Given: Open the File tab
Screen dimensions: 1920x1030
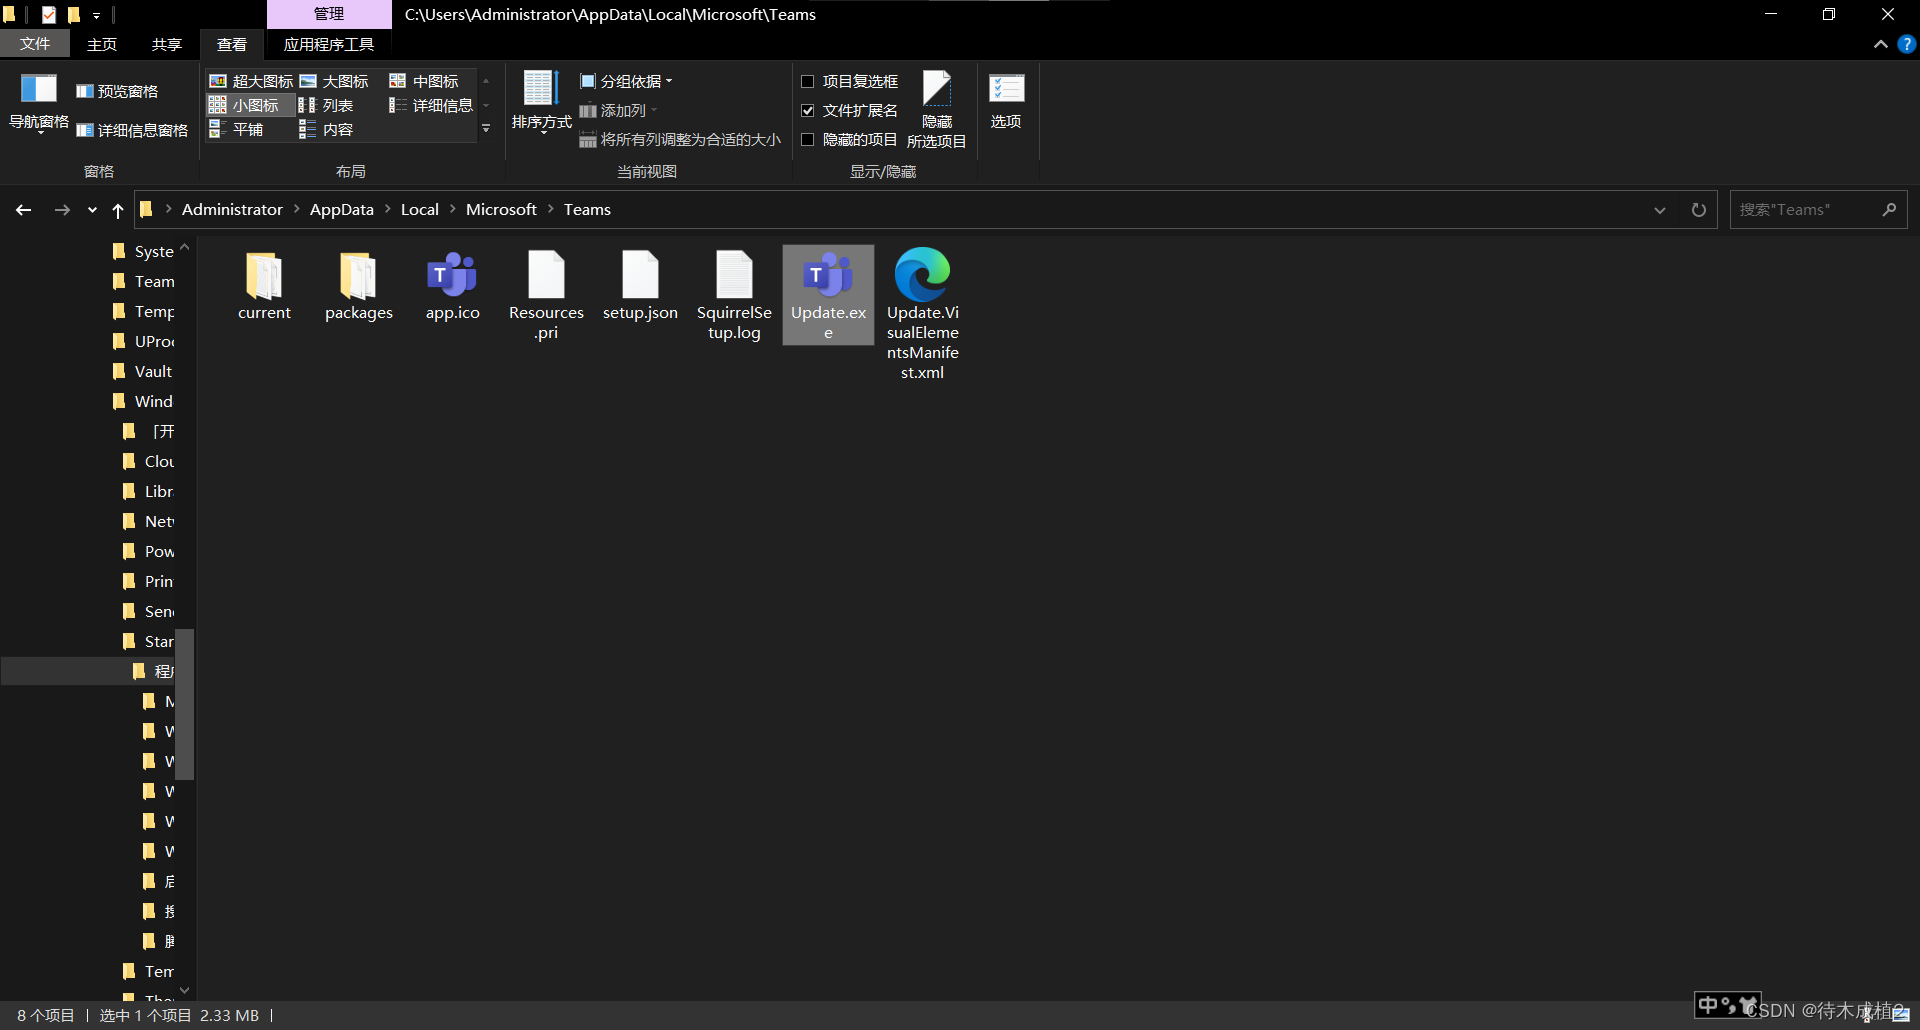Looking at the screenshot, I should 35,44.
